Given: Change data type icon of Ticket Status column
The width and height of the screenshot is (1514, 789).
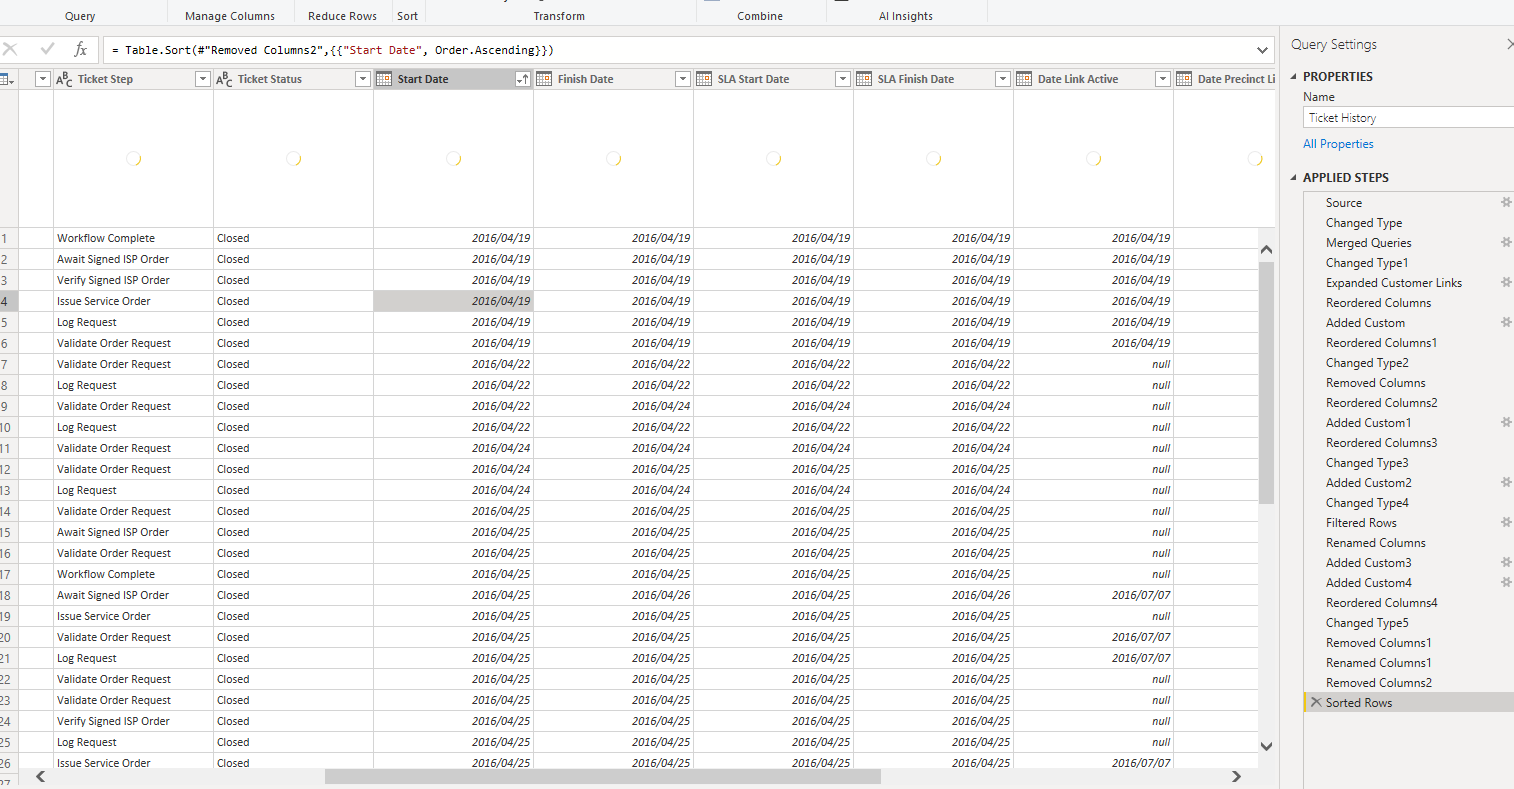Looking at the screenshot, I should coord(224,79).
